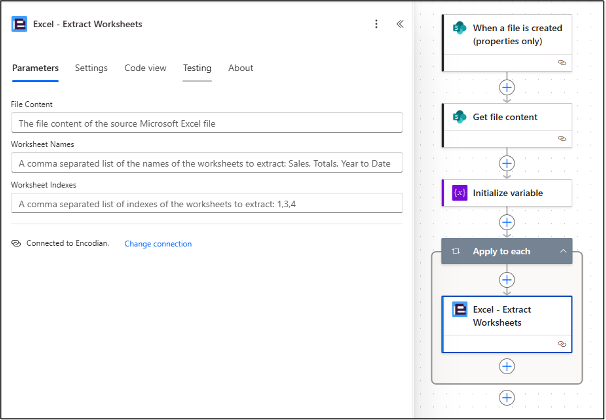
Task: Click the Encodian logo in panel header
Action: [18, 23]
